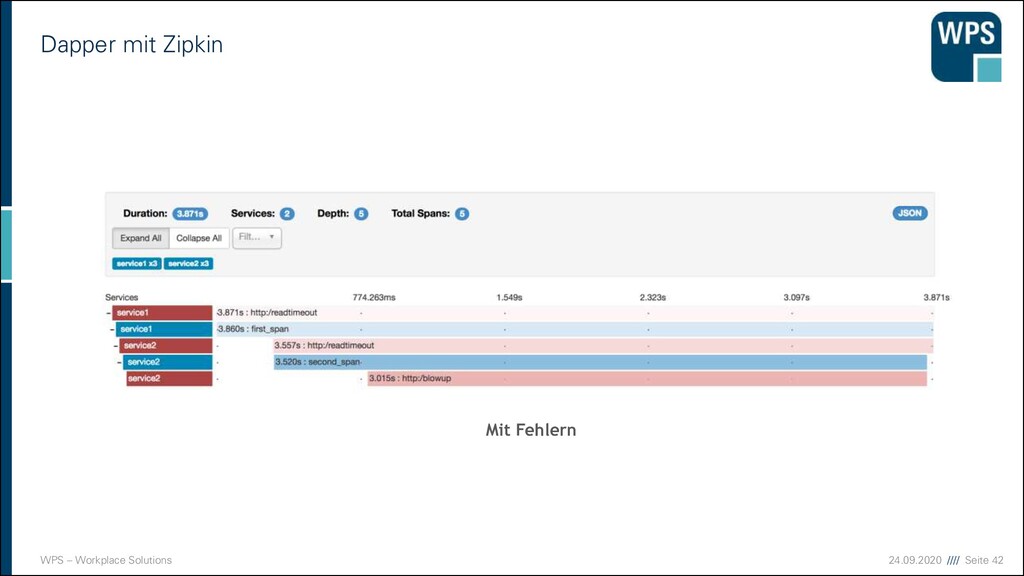
Task: Click the 774.263ms time axis label
Action: click(x=374, y=297)
